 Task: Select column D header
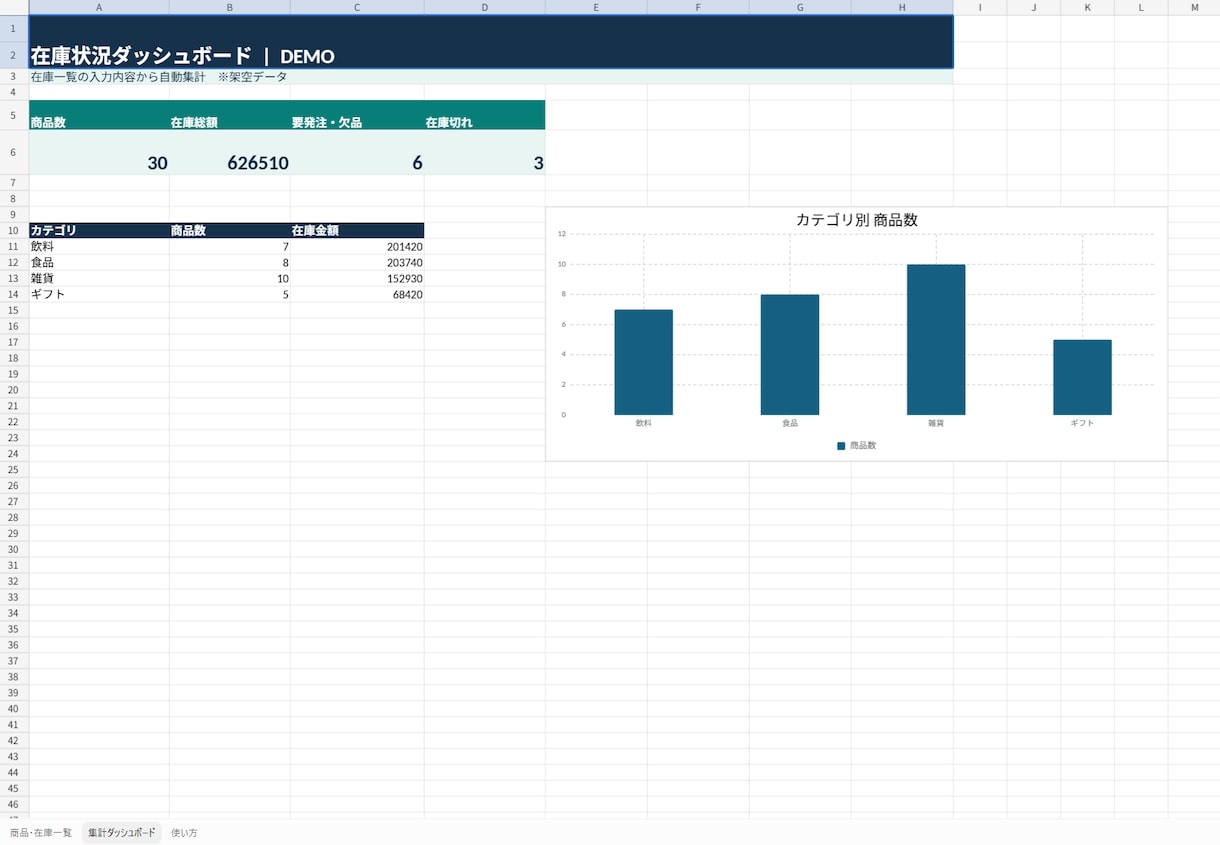tap(485, 7)
